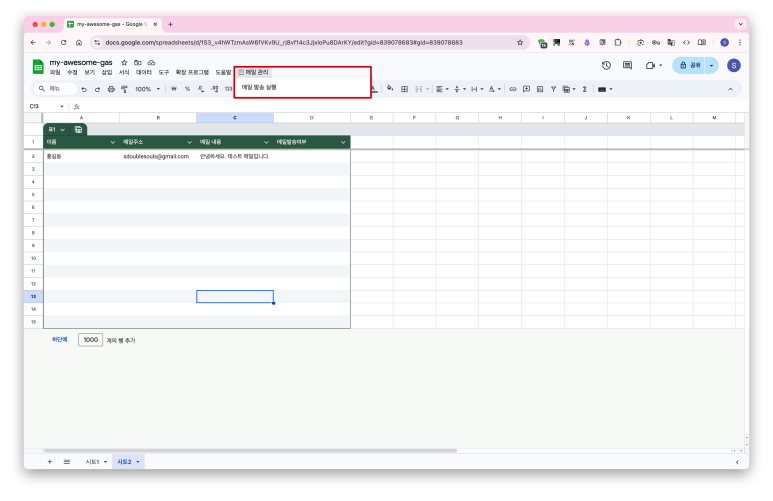Click the print icon
Screen dimensions: 773x501
click(110, 89)
